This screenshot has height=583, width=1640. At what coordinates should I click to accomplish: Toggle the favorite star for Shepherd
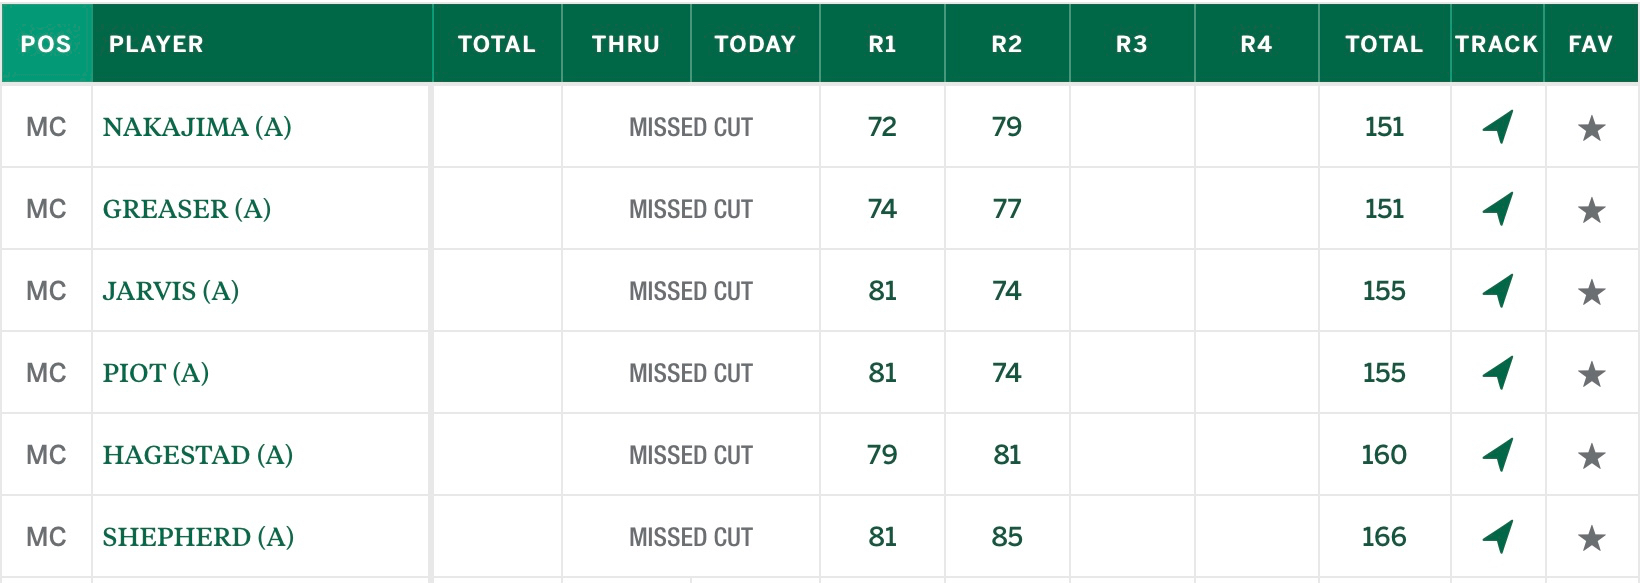(1591, 538)
